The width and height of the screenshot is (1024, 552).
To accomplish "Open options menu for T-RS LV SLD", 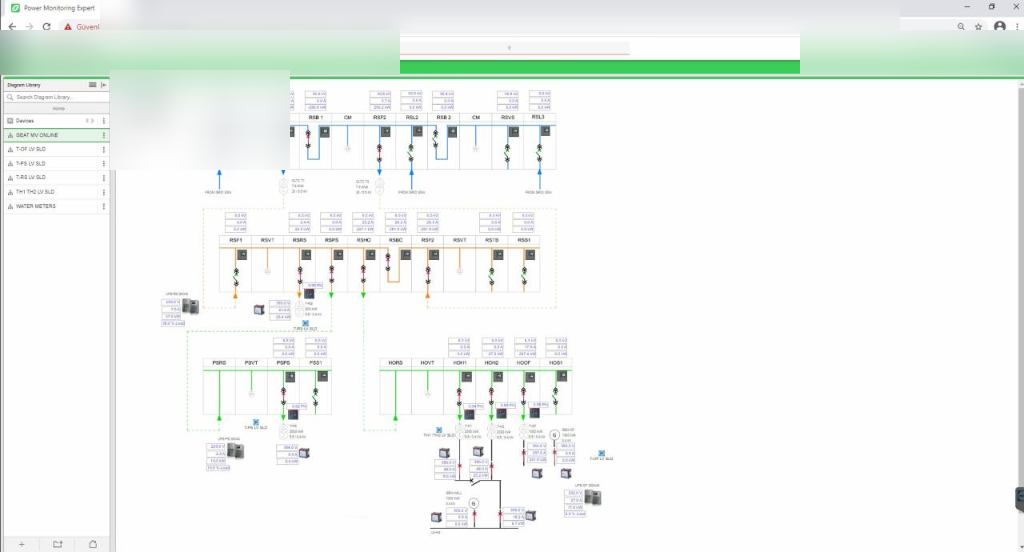I will [104, 178].
